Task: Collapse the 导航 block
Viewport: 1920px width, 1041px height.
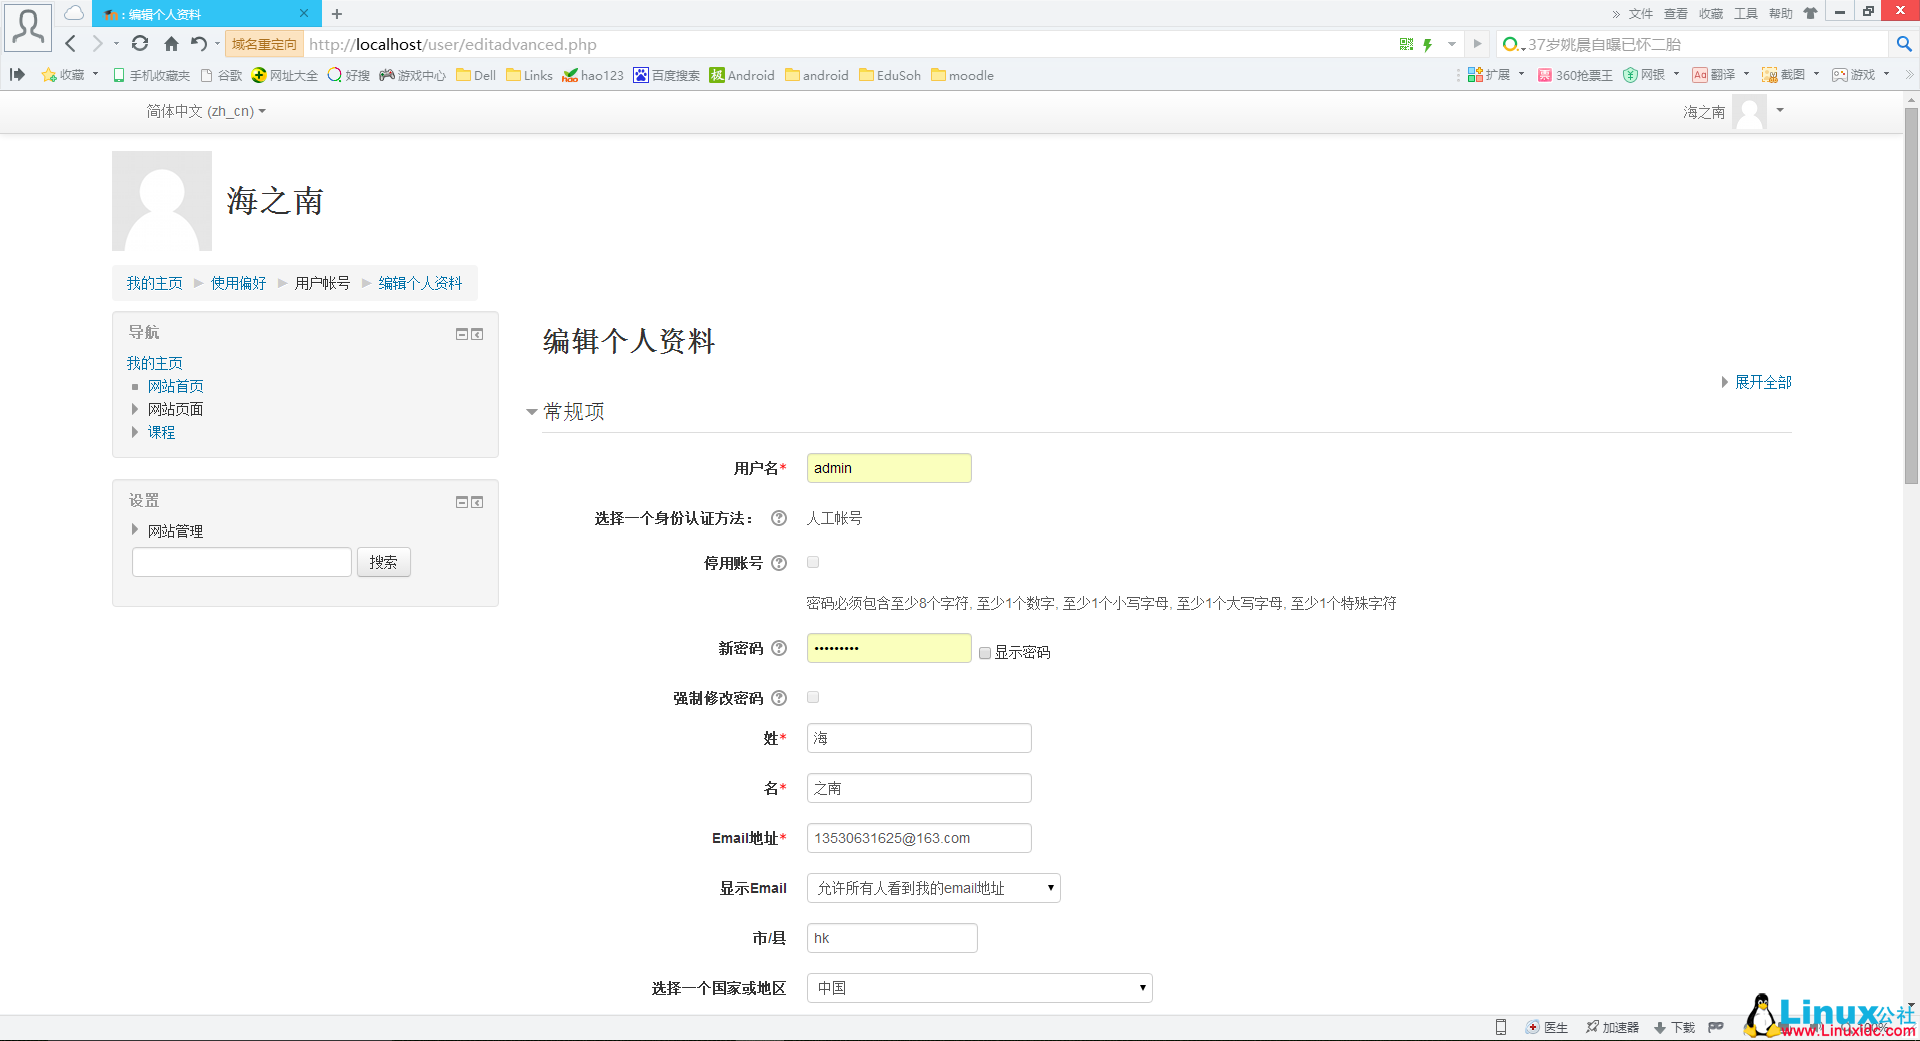Action: pyautogui.click(x=461, y=333)
